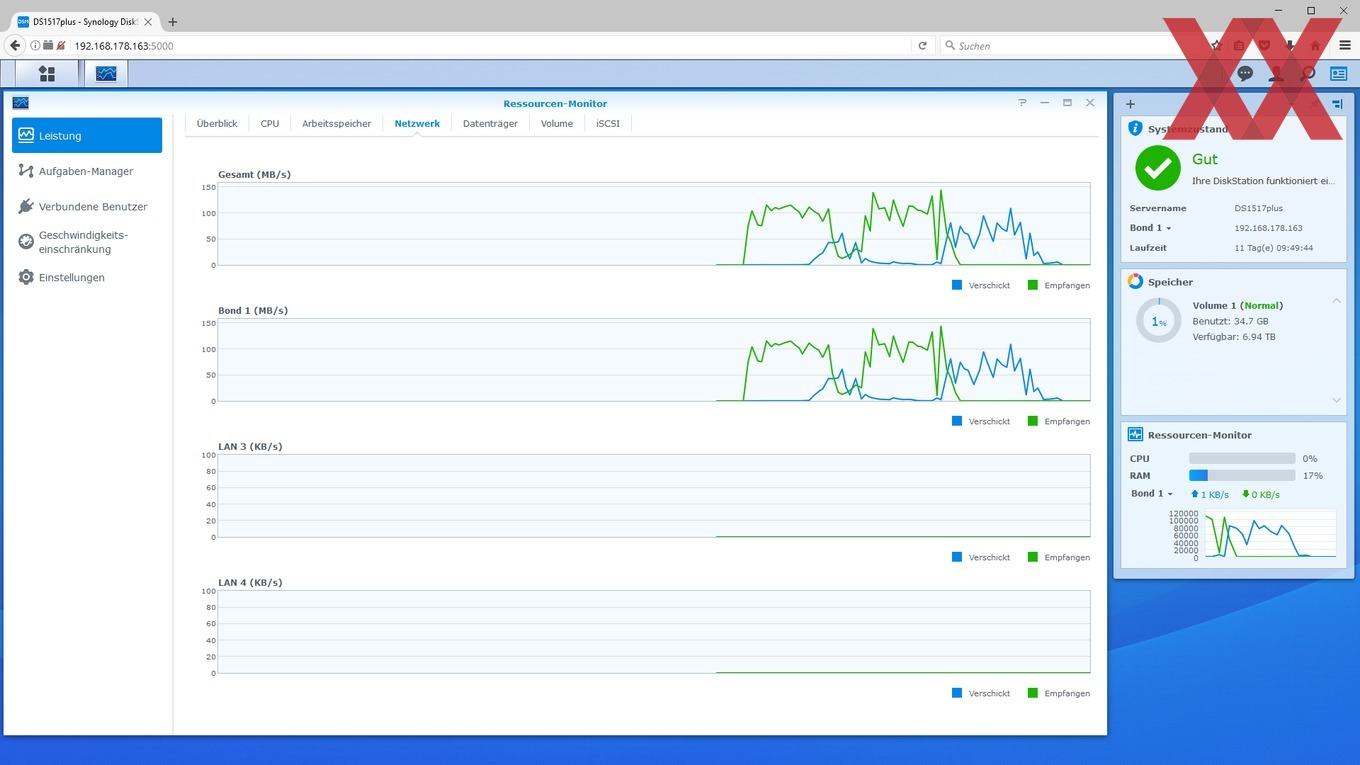The width and height of the screenshot is (1360, 765).
Task: Click the widget mini network graph
Action: 1270,533
